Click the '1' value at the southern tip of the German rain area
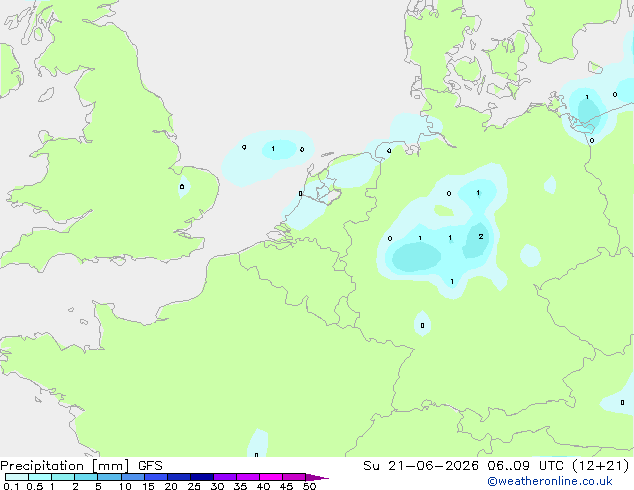The image size is (634, 490). [x=452, y=281]
